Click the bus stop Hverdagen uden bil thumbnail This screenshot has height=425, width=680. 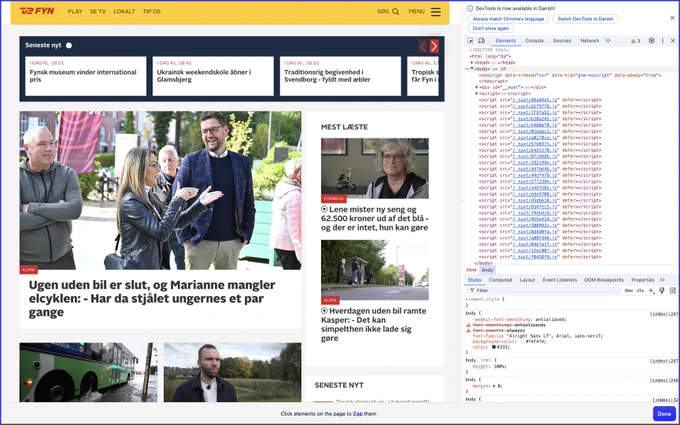click(375, 270)
